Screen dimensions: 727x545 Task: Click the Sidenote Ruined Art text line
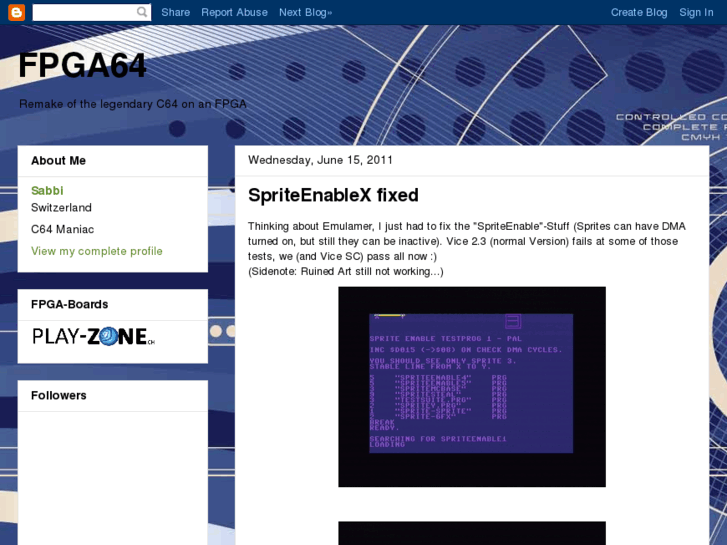tap(346, 271)
